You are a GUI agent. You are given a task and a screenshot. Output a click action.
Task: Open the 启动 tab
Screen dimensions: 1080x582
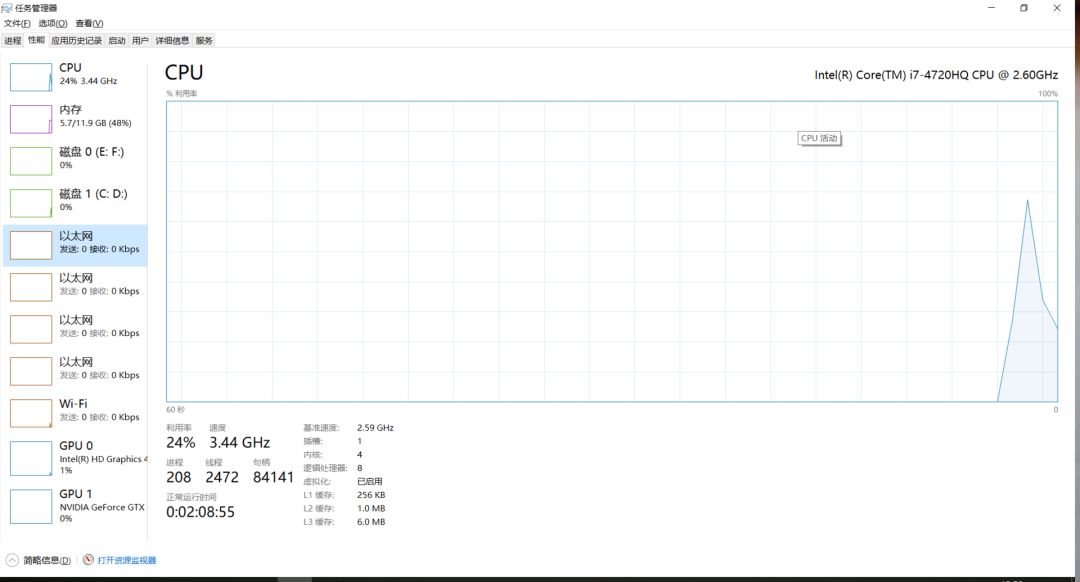[x=117, y=41]
